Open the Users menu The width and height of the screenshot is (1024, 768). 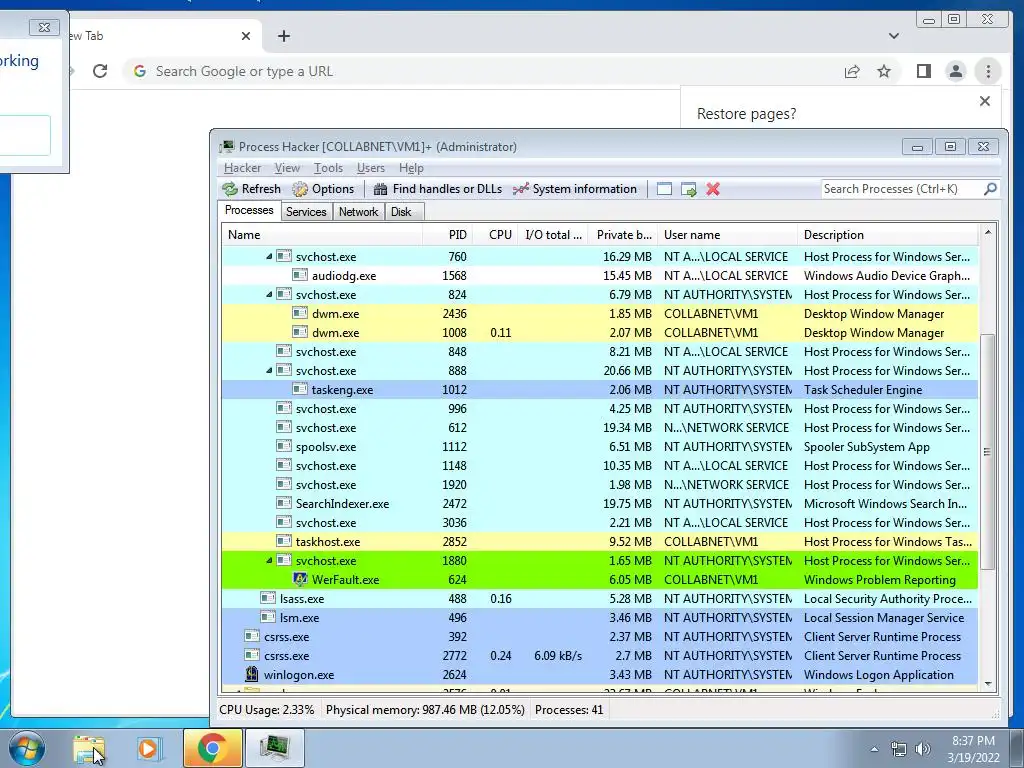(370, 168)
